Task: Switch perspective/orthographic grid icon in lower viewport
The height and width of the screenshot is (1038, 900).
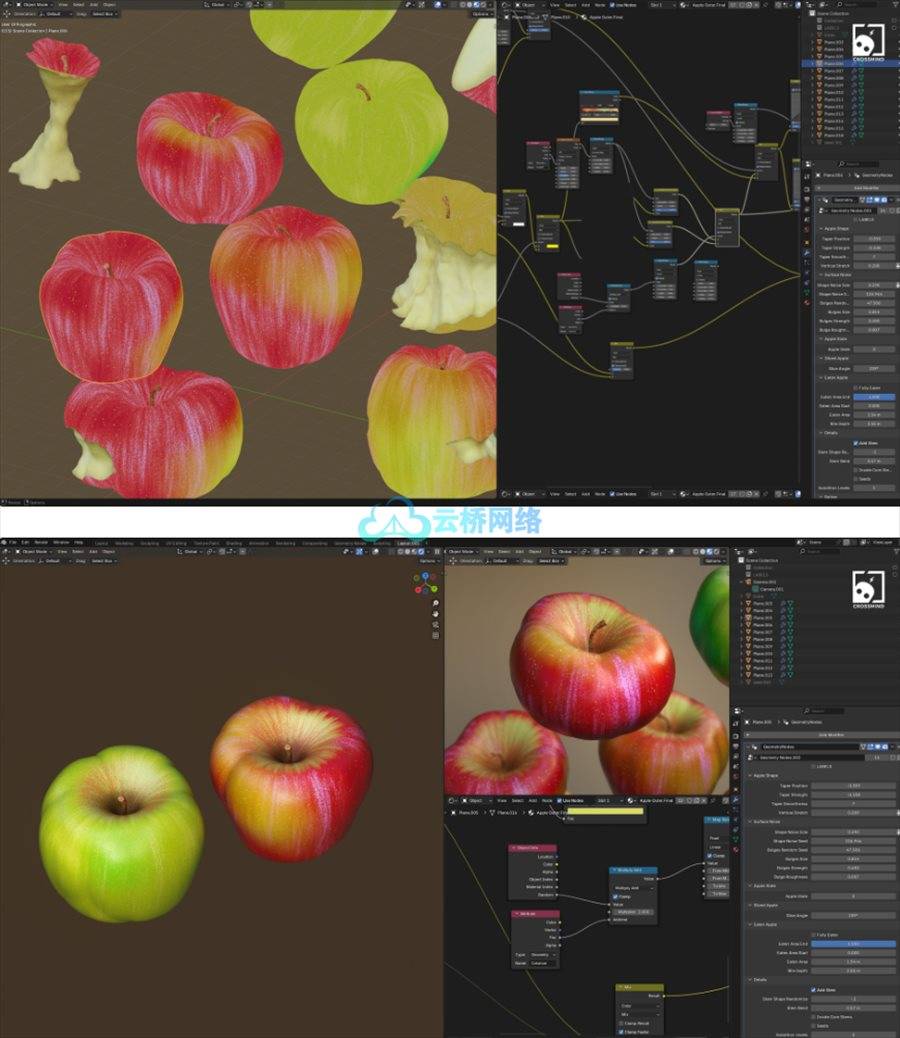Action: pos(435,635)
